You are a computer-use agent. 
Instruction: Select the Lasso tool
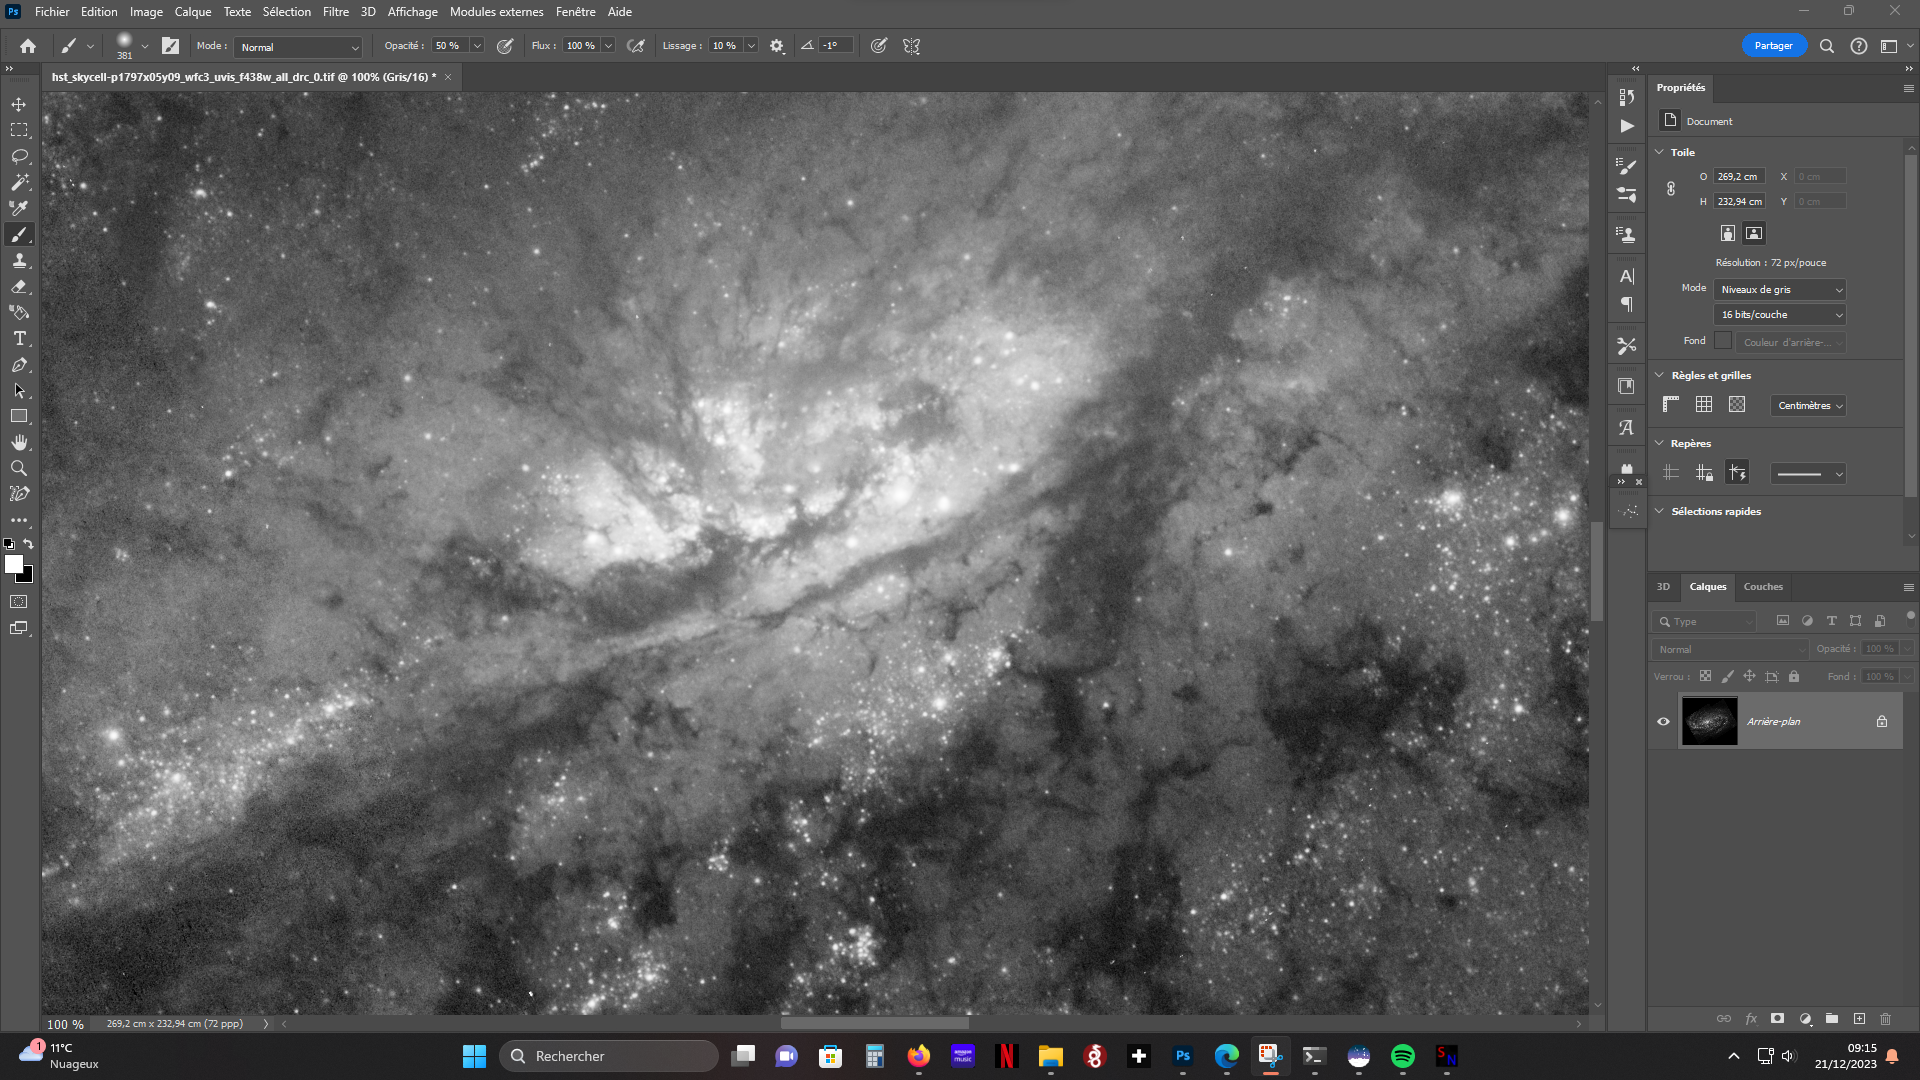[x=19, y=156]
